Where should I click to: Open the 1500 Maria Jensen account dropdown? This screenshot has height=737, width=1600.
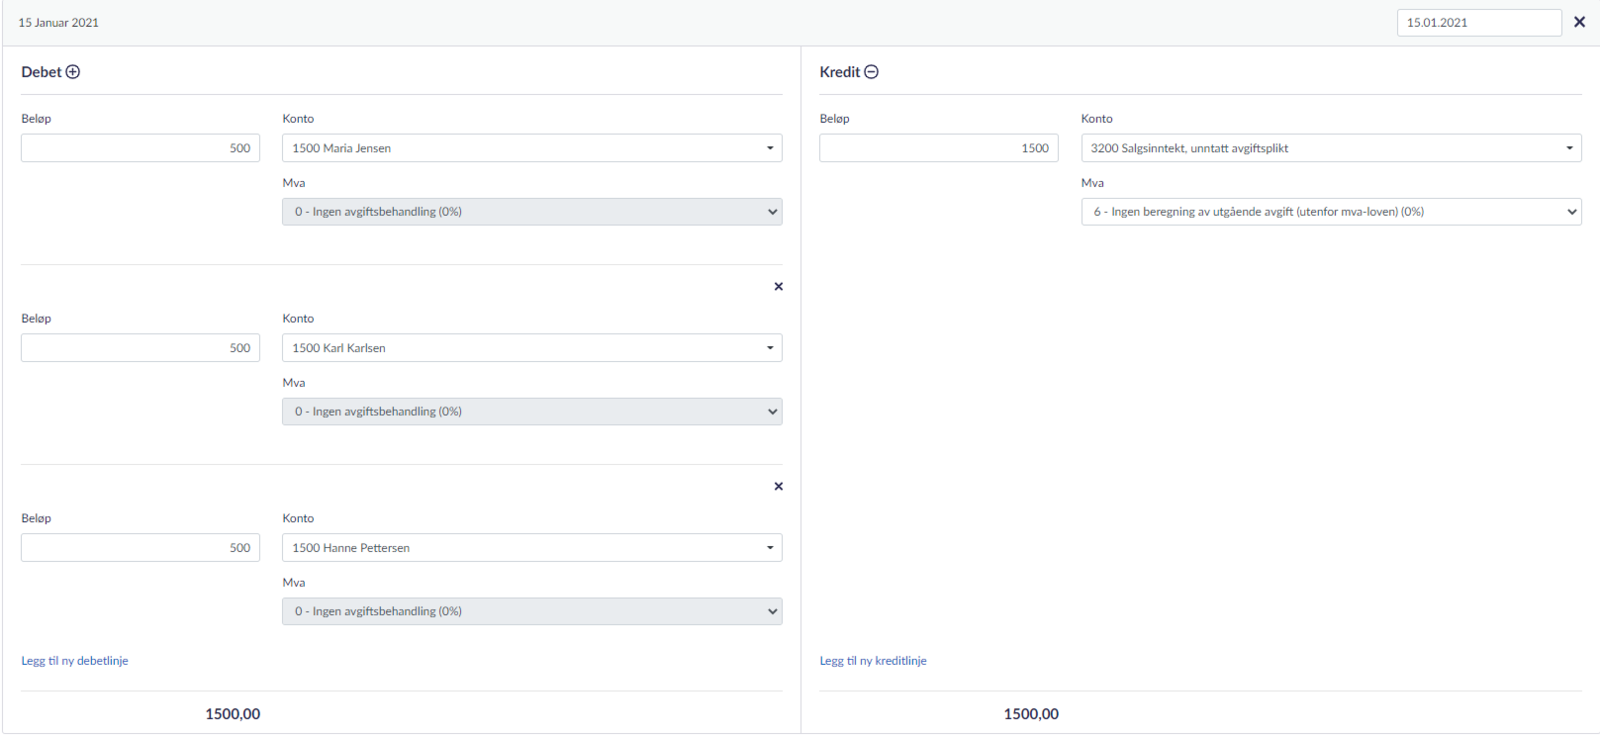point(531,148)
